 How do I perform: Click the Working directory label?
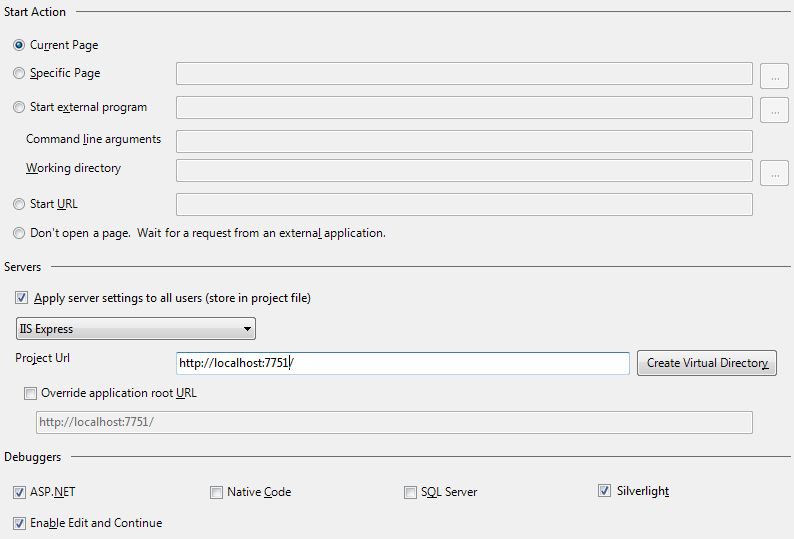click(73, 168)
